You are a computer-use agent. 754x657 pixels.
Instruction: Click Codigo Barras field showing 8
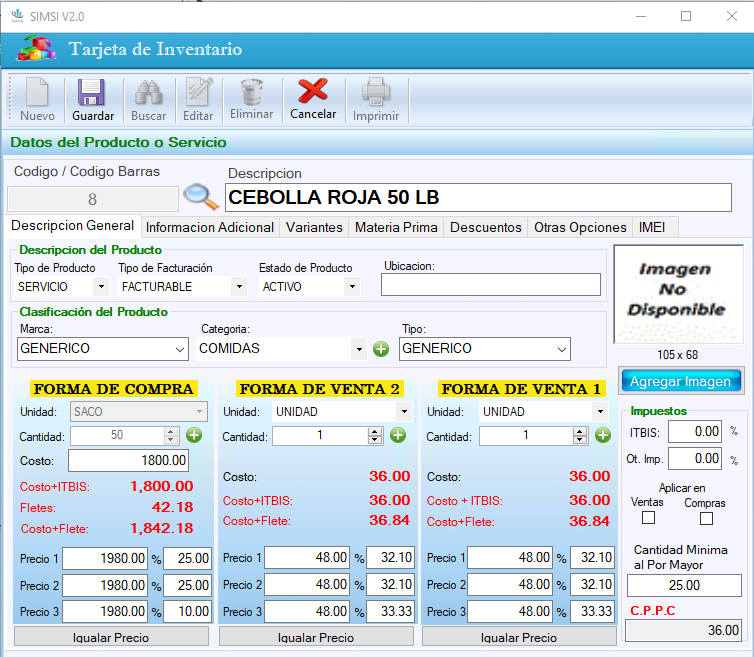[x=93, y=199]
